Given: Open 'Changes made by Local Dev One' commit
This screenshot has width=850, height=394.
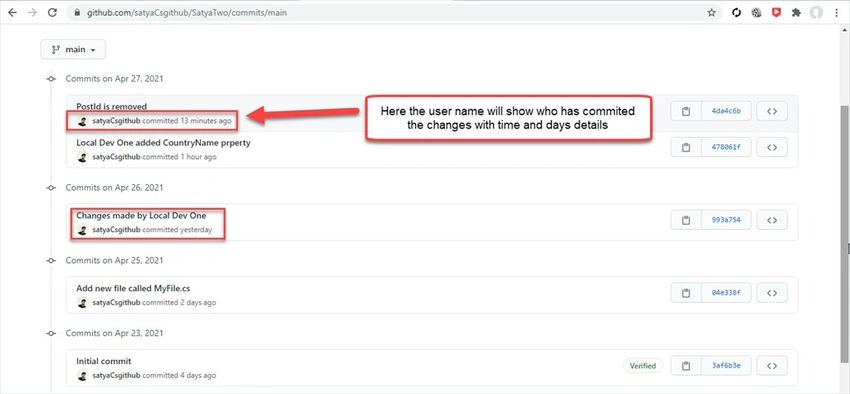Looking at the screenshot, I should coord(141,215).
